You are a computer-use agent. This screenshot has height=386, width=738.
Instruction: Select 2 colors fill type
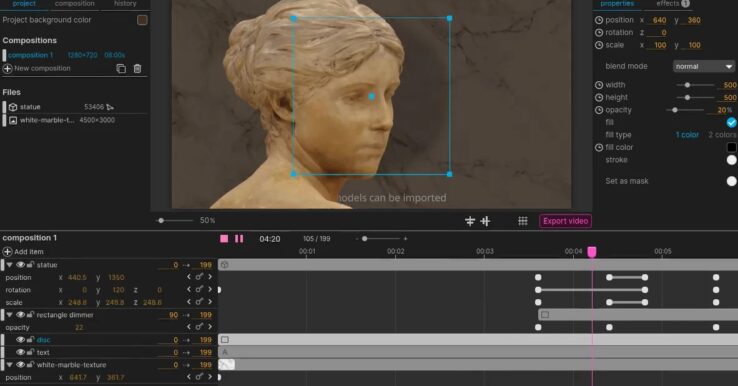pos(722,135)
